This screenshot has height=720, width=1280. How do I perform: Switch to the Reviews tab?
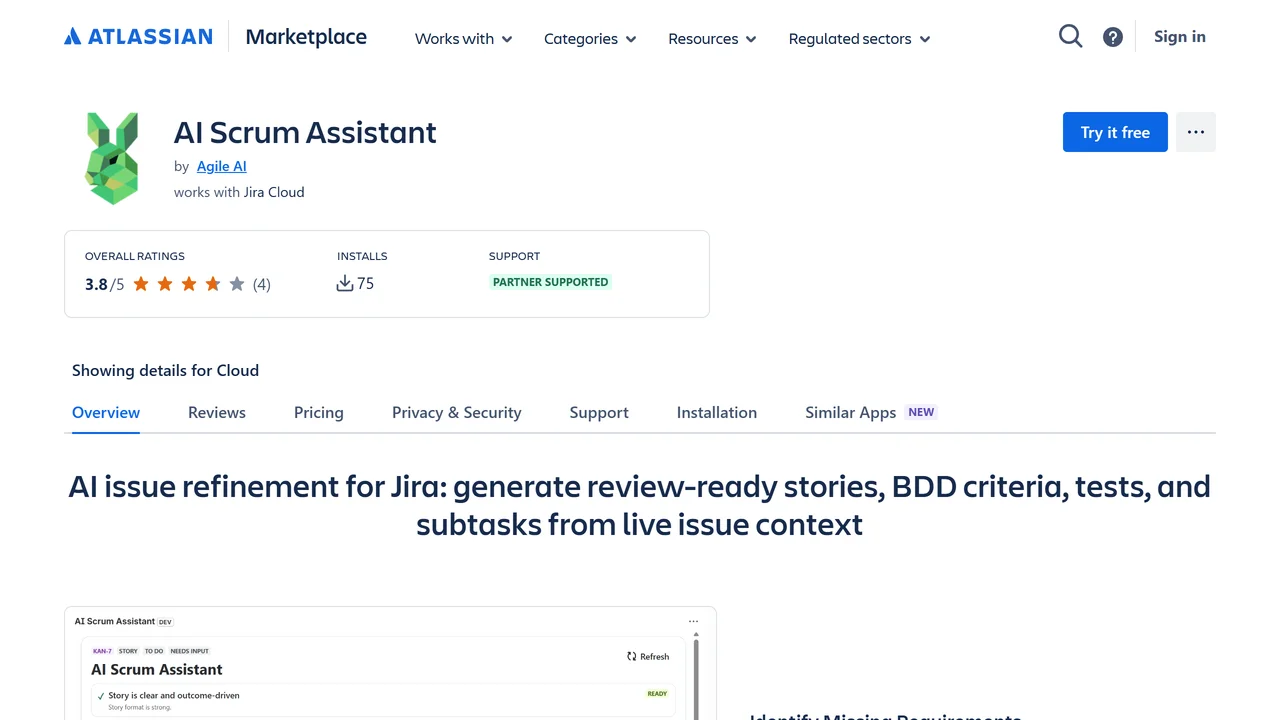coord(217,412)
